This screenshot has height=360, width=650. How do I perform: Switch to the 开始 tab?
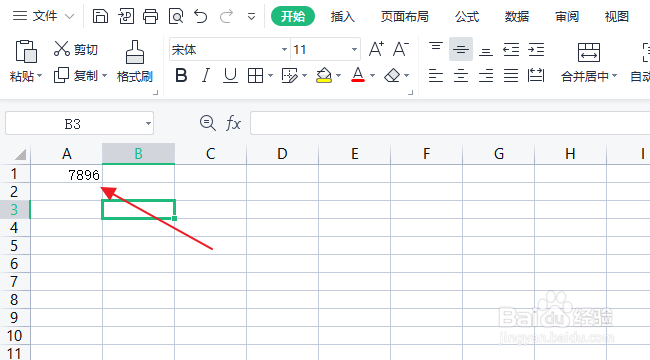pyautogui.click(x=293, y=16)
